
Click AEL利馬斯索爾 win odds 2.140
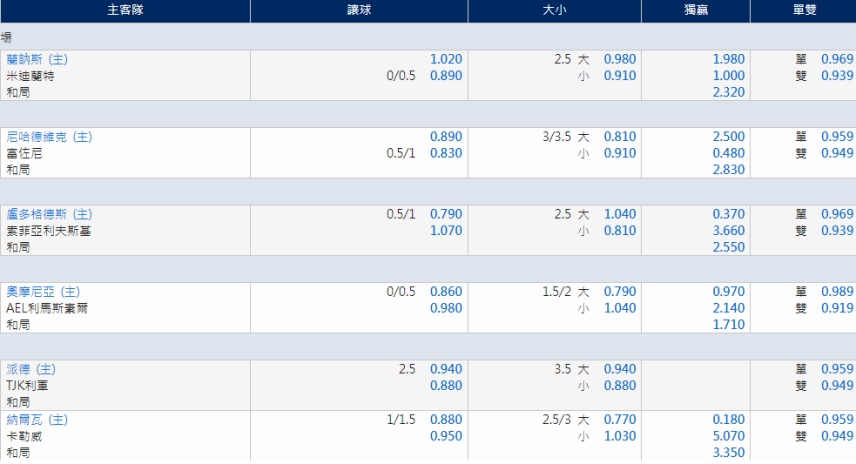(729, 308)
